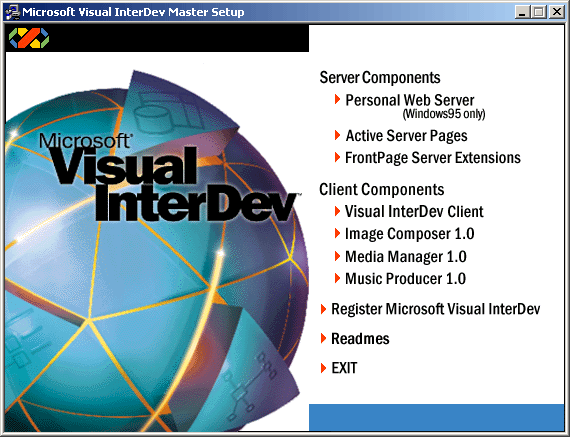This screenshot has width=570, height=437.
Task: Install Music Producer 1.0
Action: tap(405, 279)
